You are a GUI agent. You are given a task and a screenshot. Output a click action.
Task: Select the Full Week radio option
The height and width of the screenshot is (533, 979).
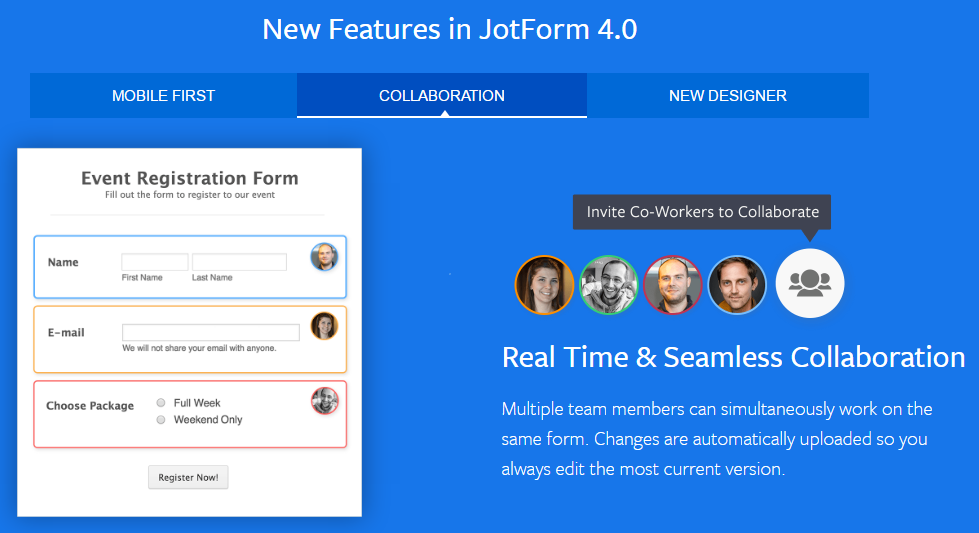(x=161, y=403)
